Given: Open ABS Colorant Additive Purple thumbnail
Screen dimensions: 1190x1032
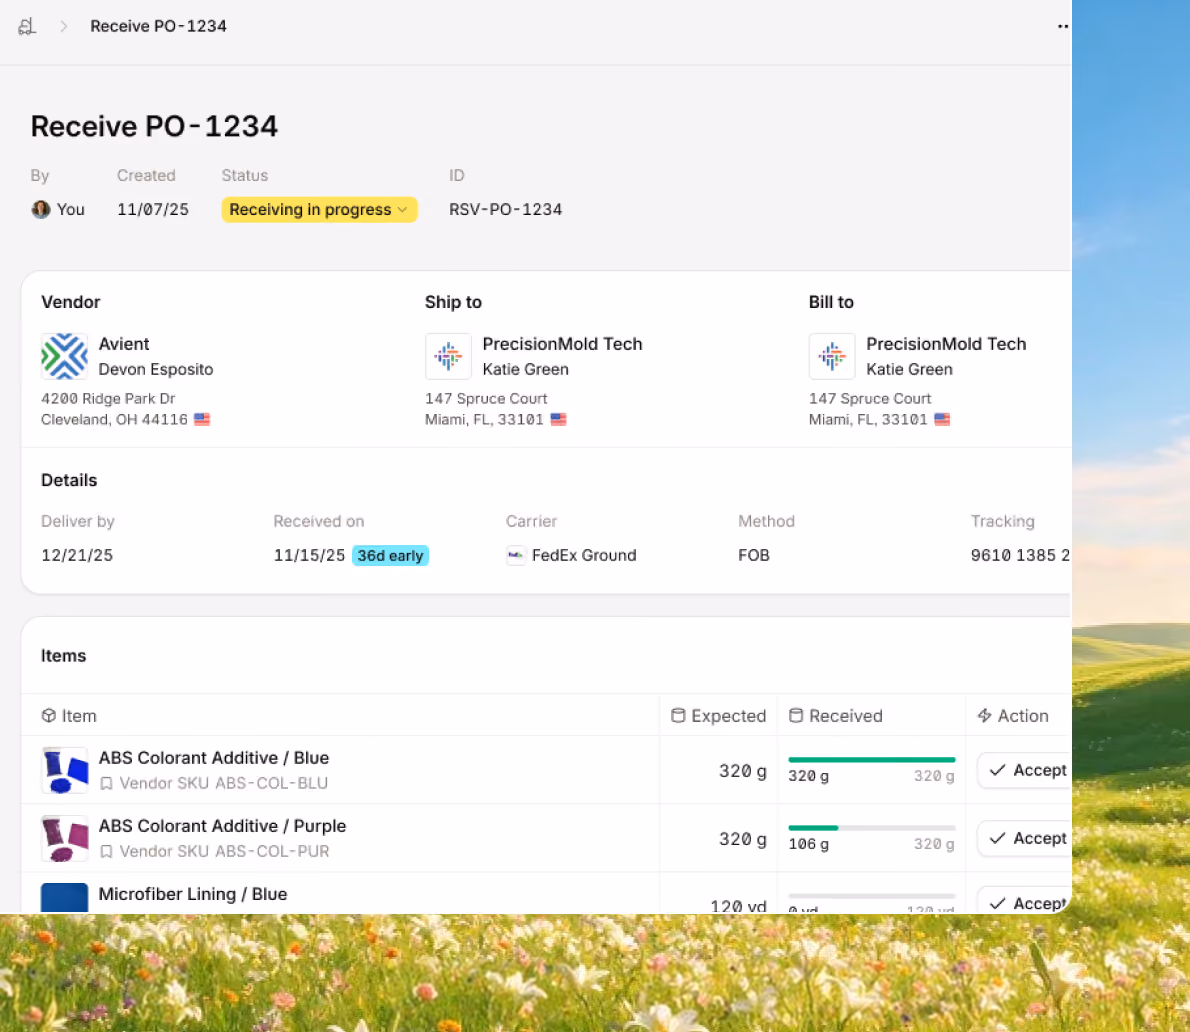Looking at the screenshot, I should click(x=64, y=838).
